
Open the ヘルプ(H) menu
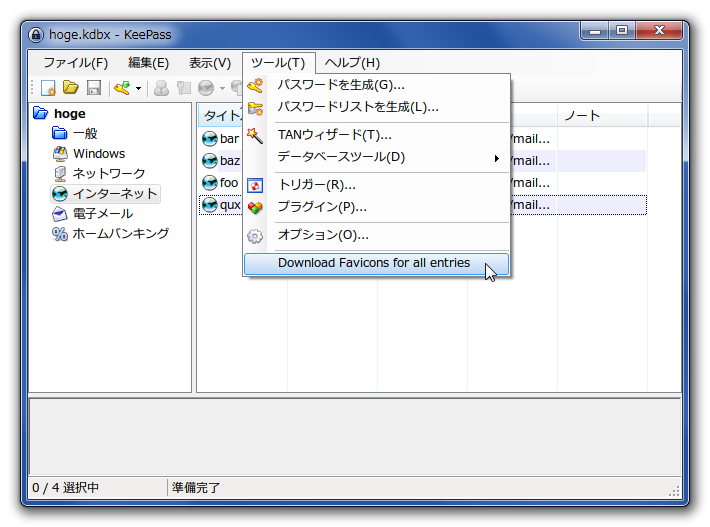pyautogui.click(x=352, y=62)
